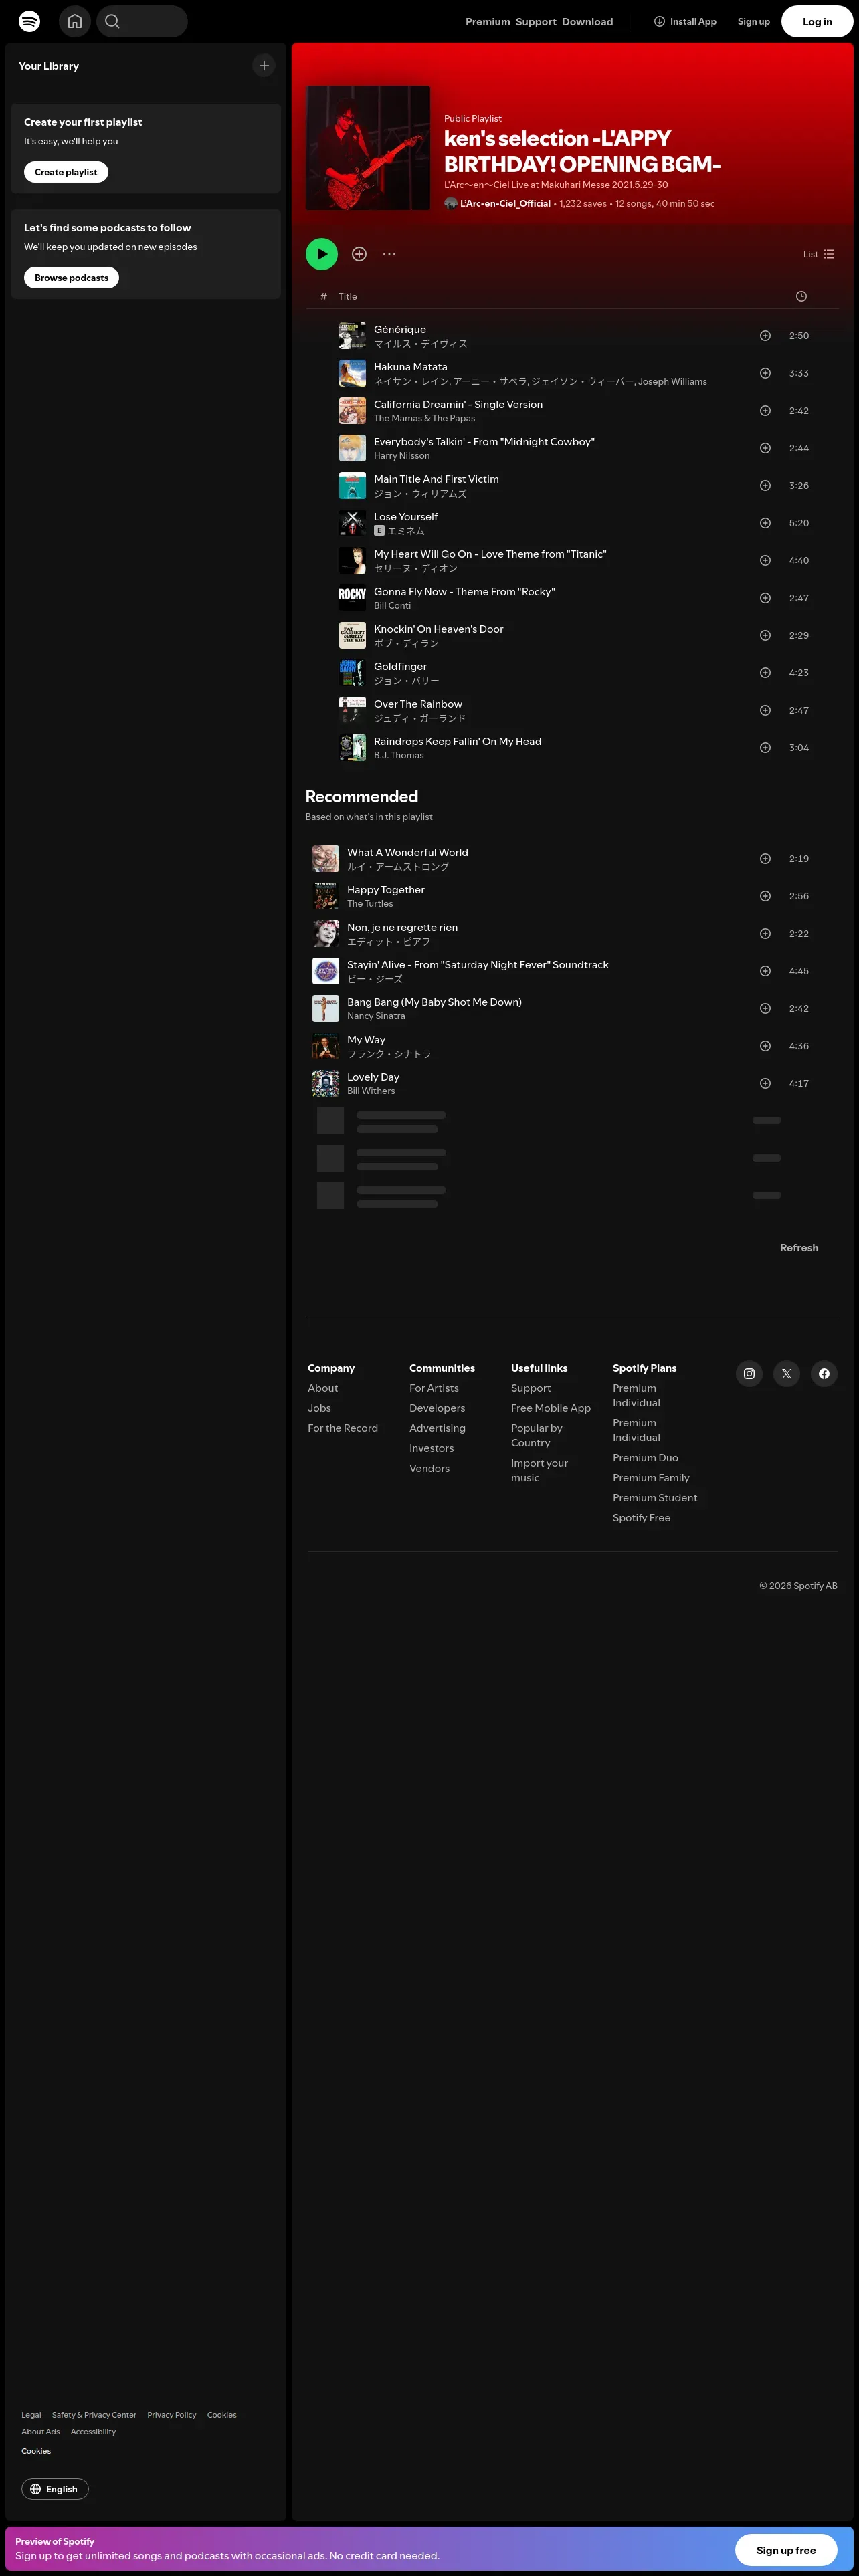Play the ken's selection playlist
Image resolution: width=859 pixels, height=2576 pixels.
[322, 254]
